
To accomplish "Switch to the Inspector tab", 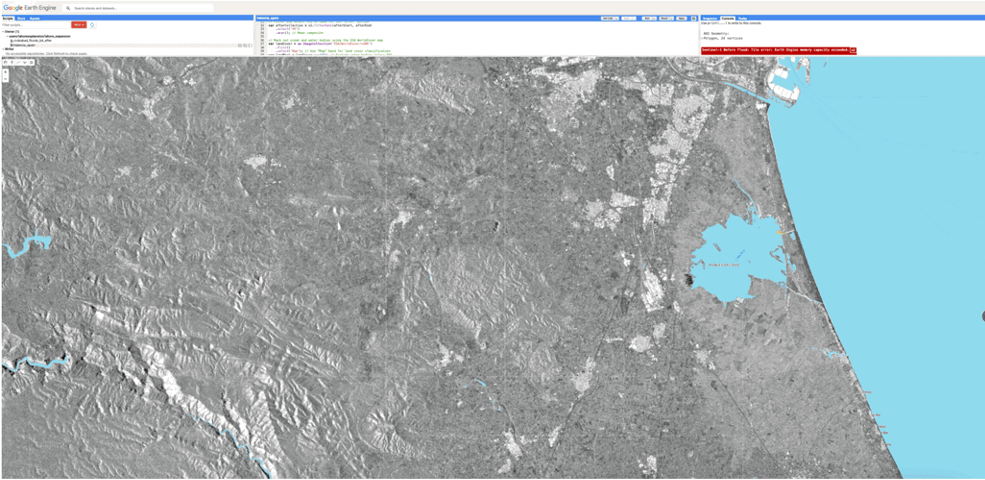I will coord(709,18).
